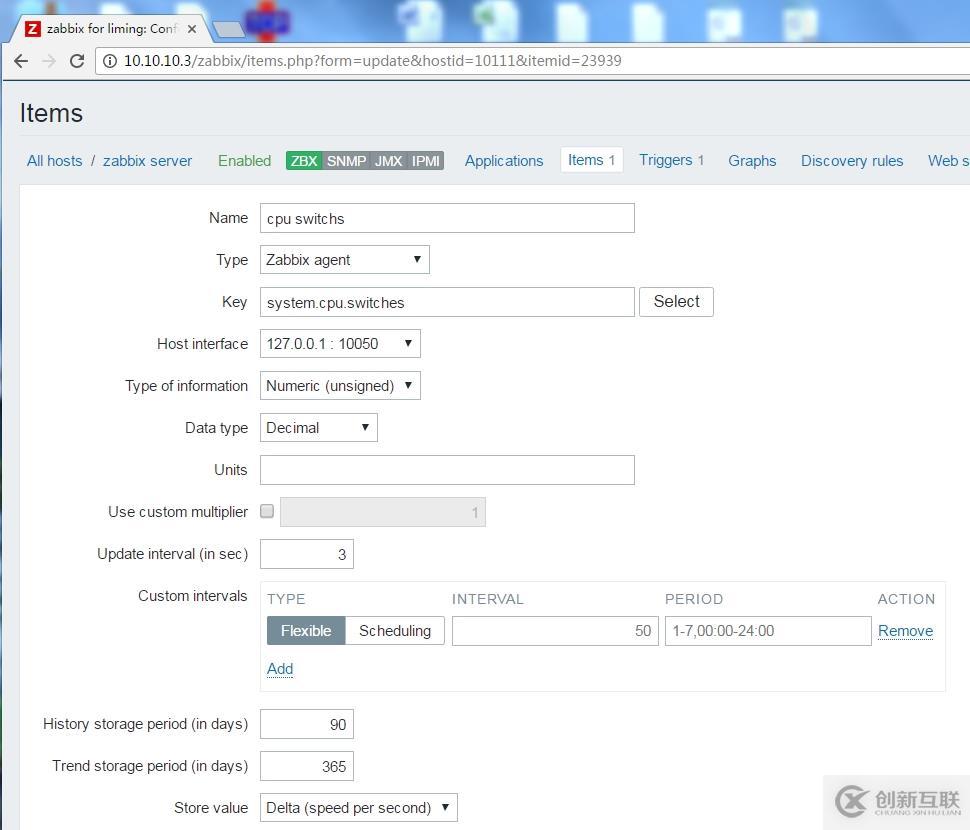Open the Discovery rules tab
The width and height of the screenshot is (970, 830).
click(x=852, y=161)
